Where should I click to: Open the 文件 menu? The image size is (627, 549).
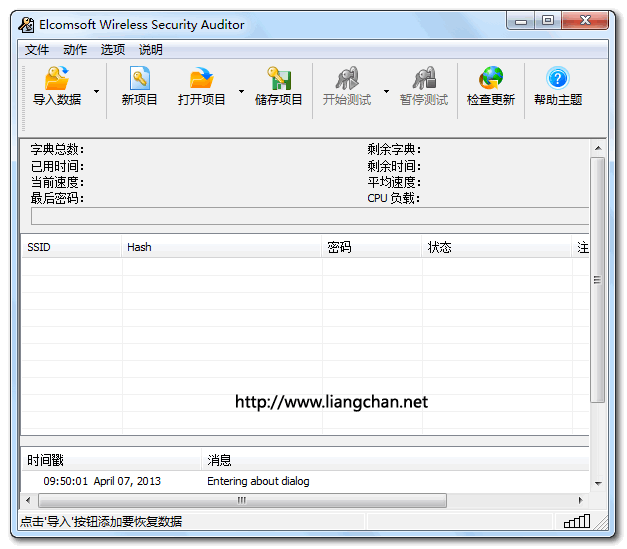(37, 50)
